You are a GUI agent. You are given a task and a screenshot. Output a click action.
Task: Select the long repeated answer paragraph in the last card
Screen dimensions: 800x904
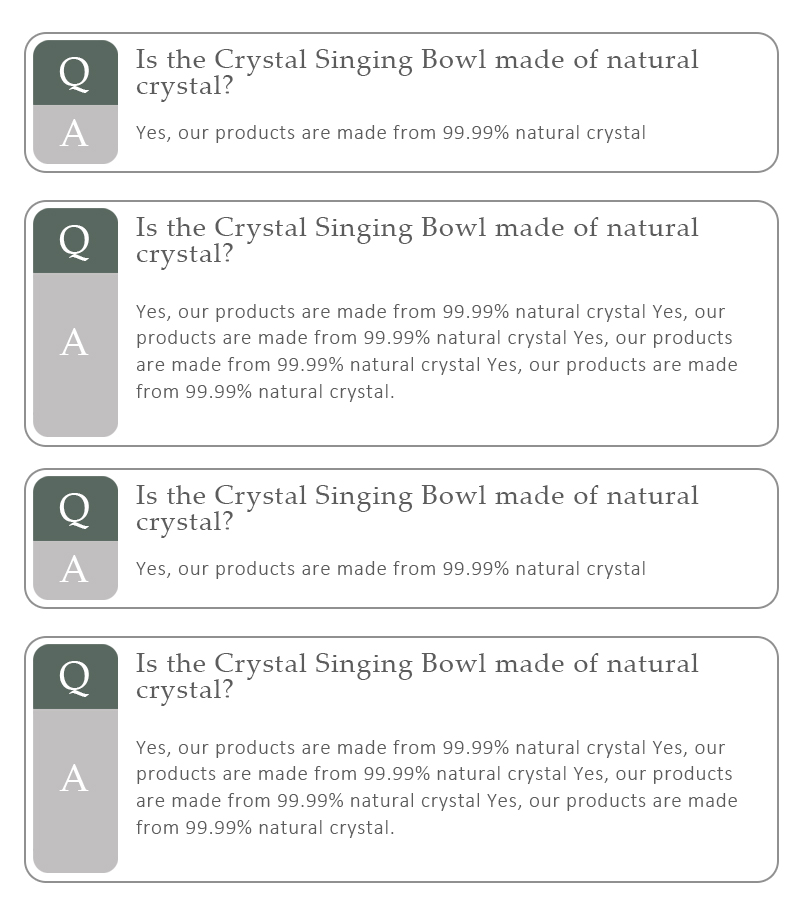pyautogui.click(x=437, y=788)
